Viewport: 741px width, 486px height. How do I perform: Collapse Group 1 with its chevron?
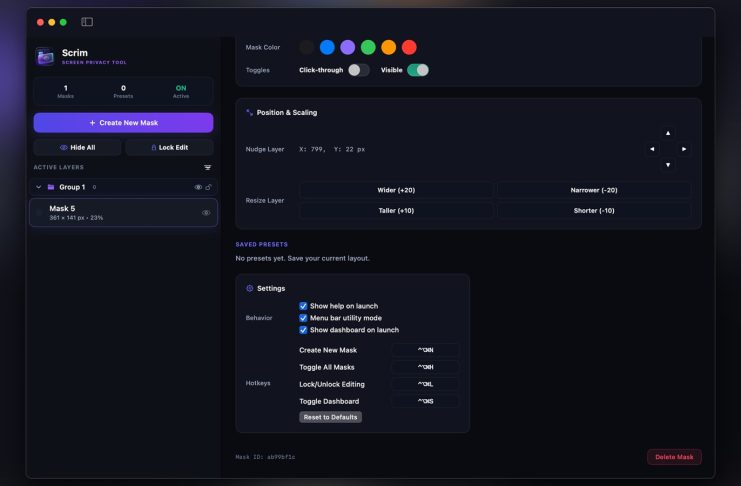(x=39, y=187)
